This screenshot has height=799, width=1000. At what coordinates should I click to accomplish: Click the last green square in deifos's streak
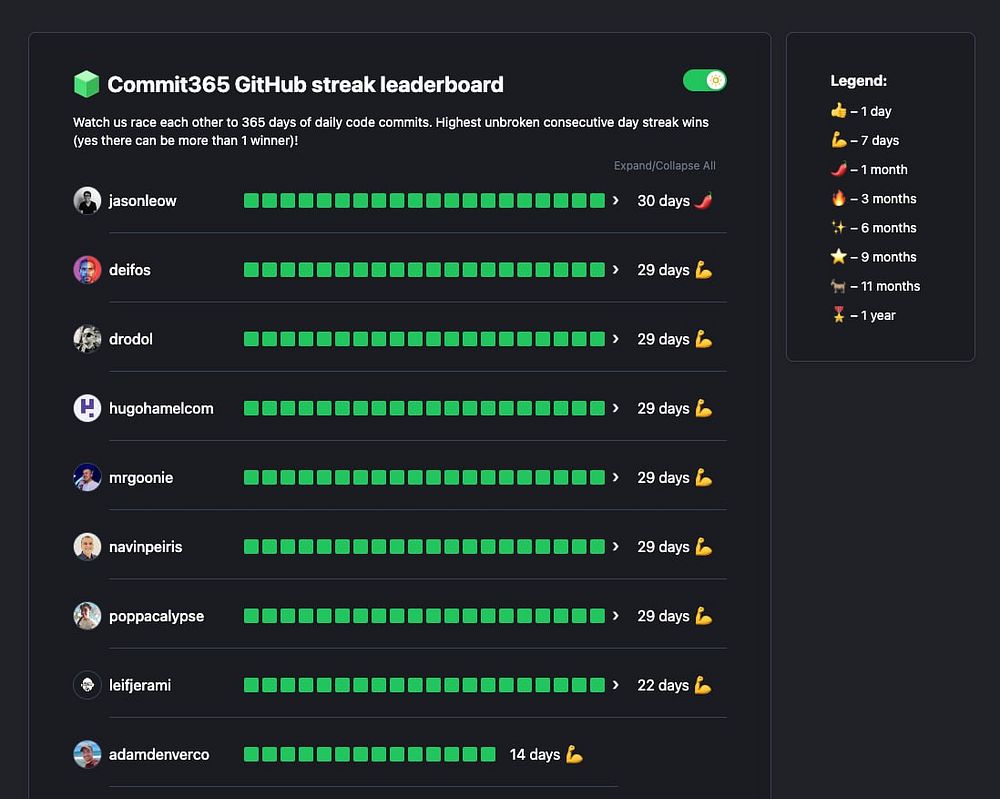[x=597, y=270]
